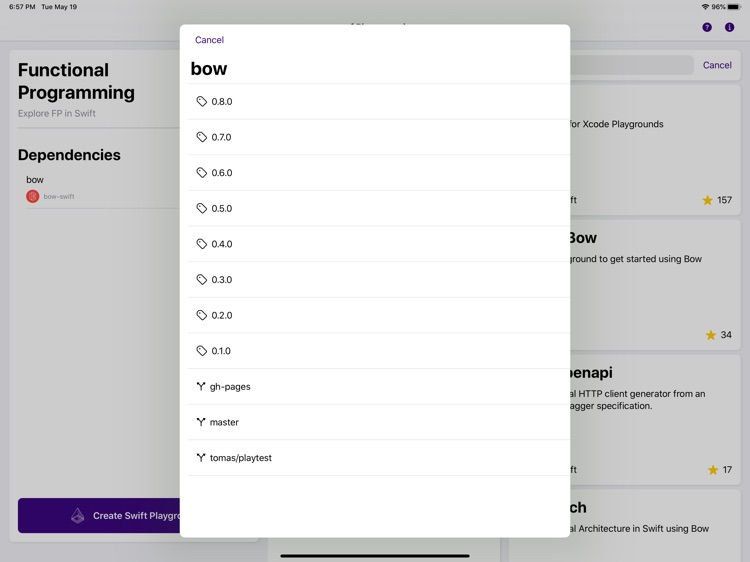Open the info icon in top bar
The height and width of the screenshot is (562, 750).
pyautogui.click(x=729, y=27)
